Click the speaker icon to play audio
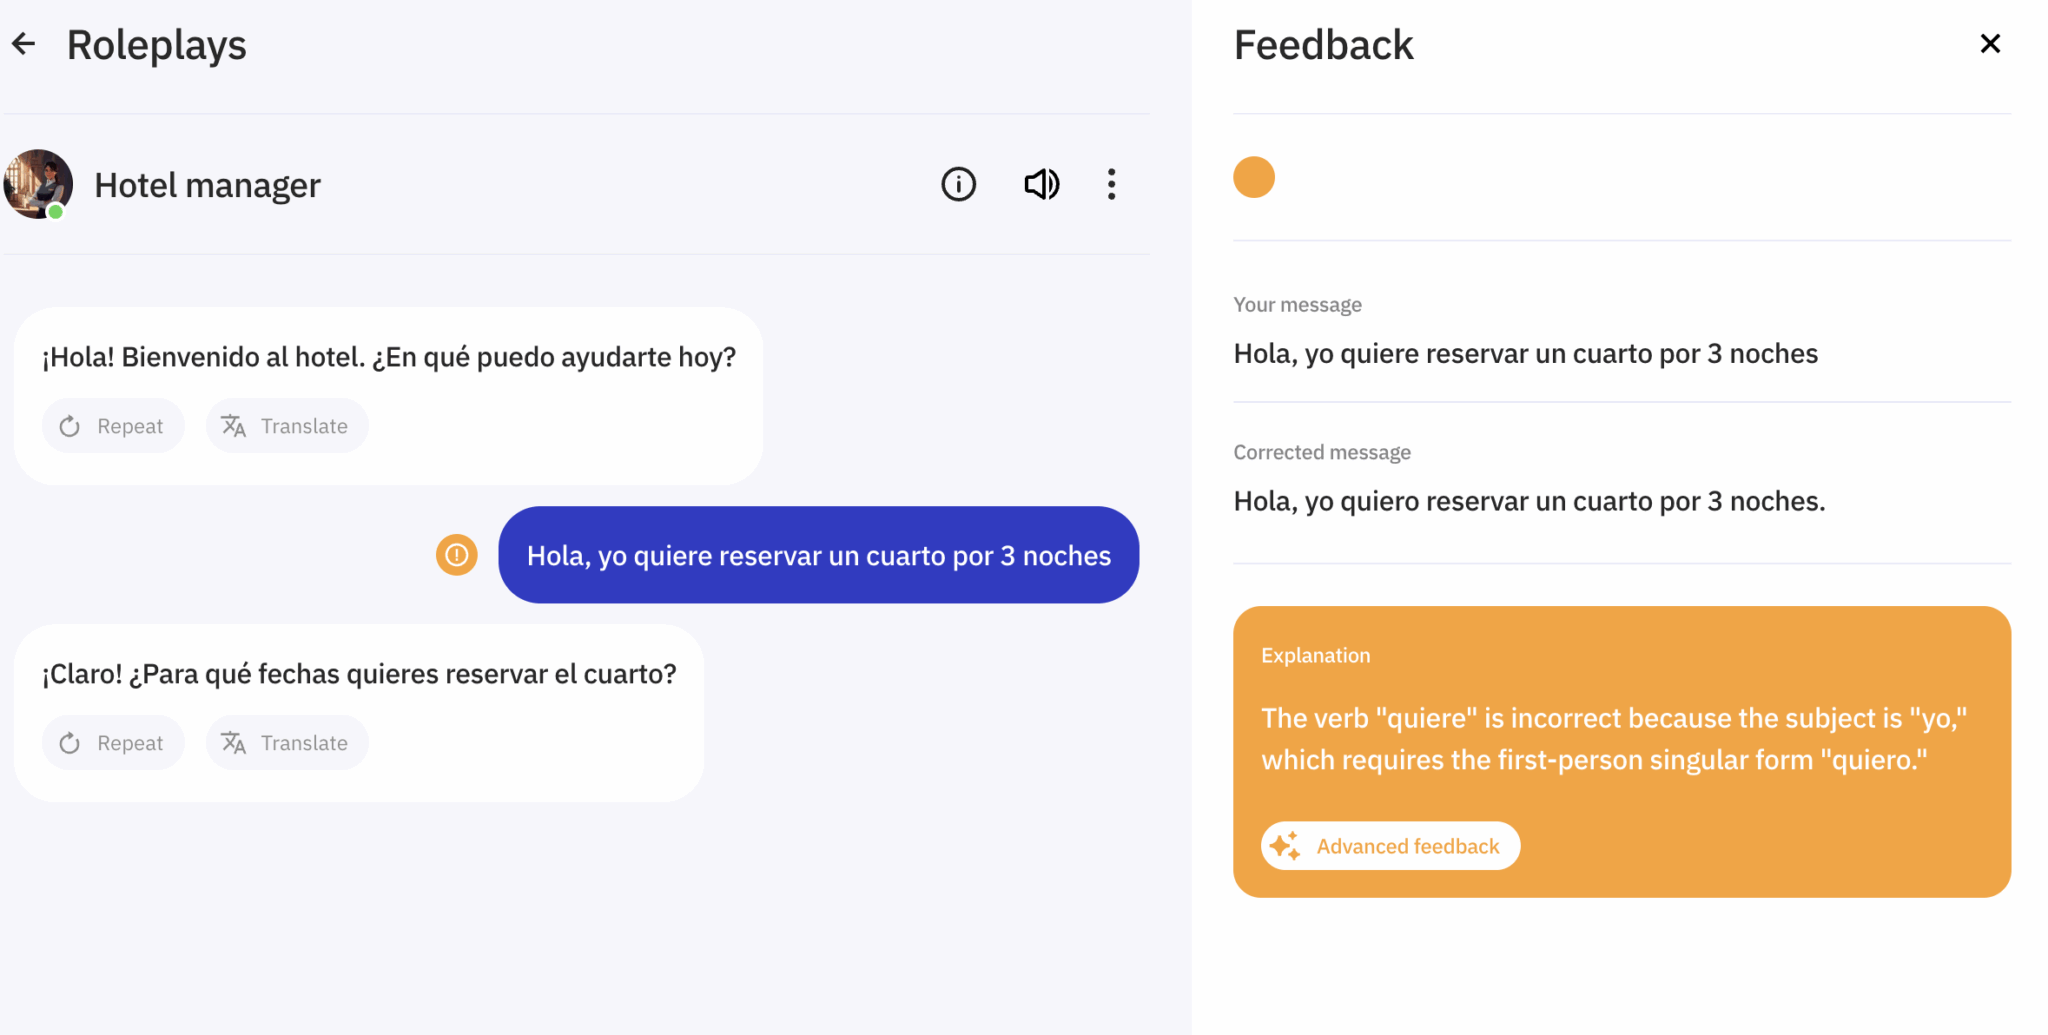The width and height of the screenshot is (2048, 1035). (1041, 184)
